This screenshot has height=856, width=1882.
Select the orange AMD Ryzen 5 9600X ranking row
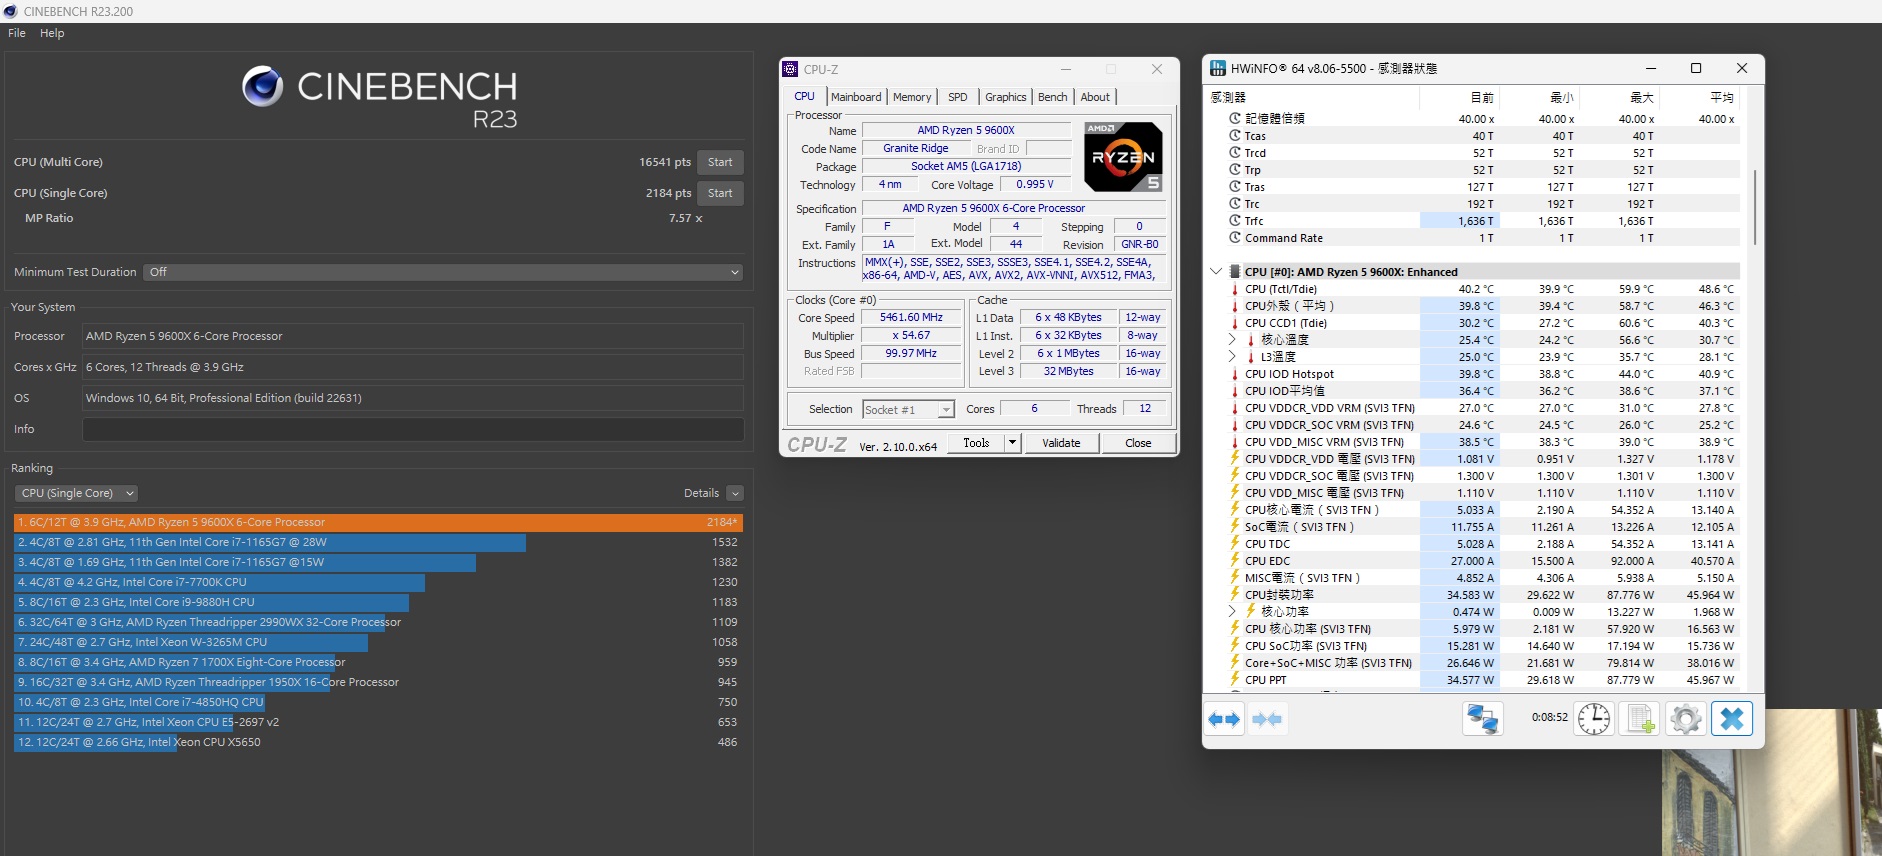pyautogui.click(x=378, y=522)
